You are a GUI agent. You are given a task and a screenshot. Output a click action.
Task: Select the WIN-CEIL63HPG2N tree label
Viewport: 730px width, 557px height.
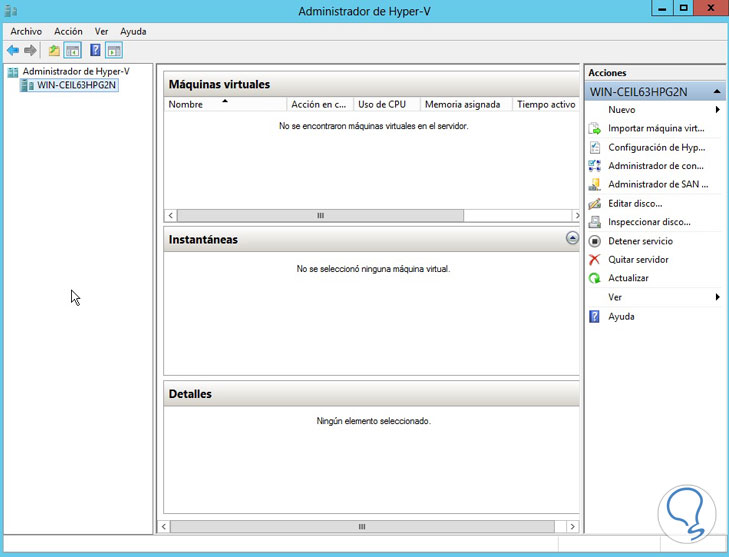(x=76, y=85)
